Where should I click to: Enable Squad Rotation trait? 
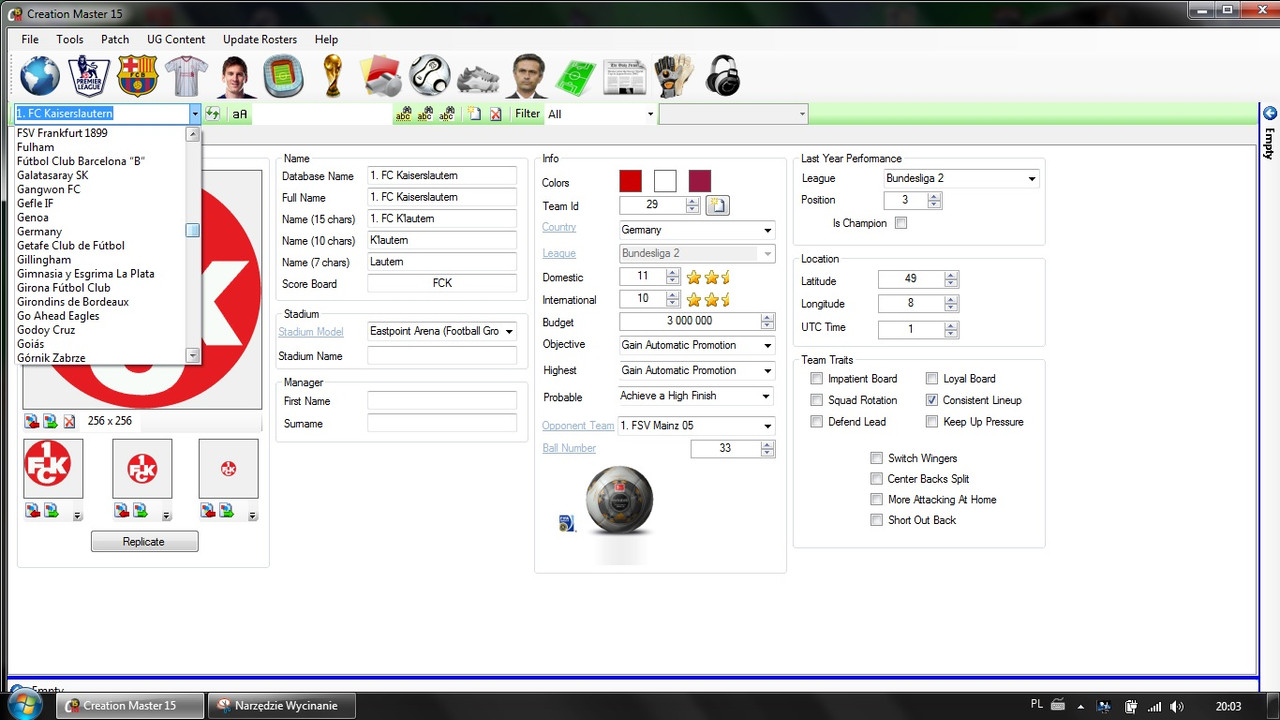[x=817, y=400]
